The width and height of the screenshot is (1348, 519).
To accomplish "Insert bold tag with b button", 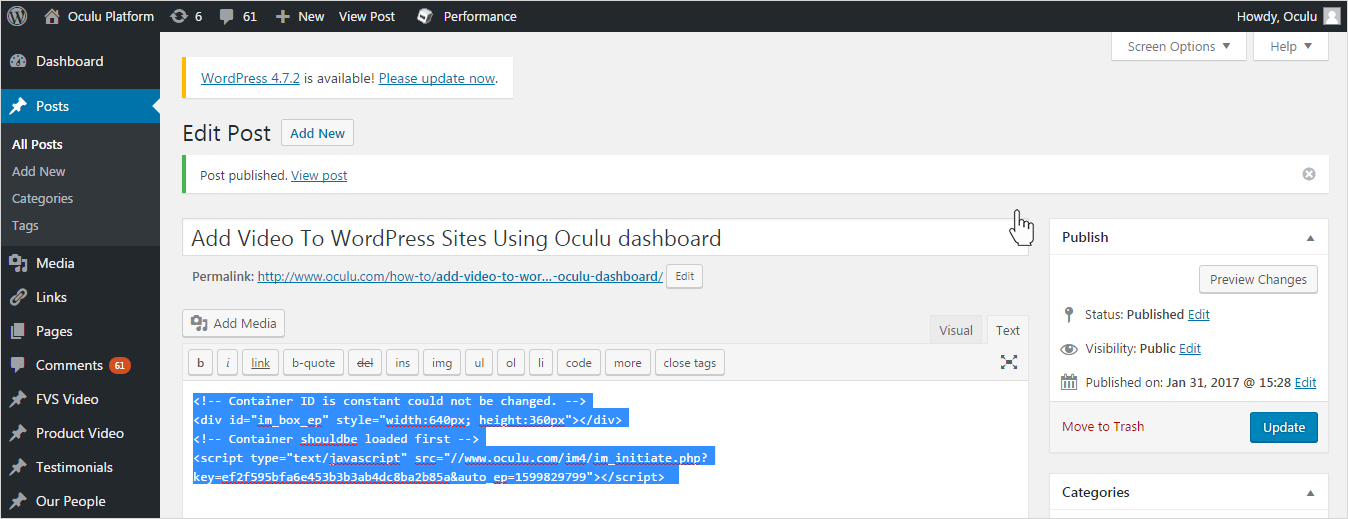I will click(x=201, y=362).
